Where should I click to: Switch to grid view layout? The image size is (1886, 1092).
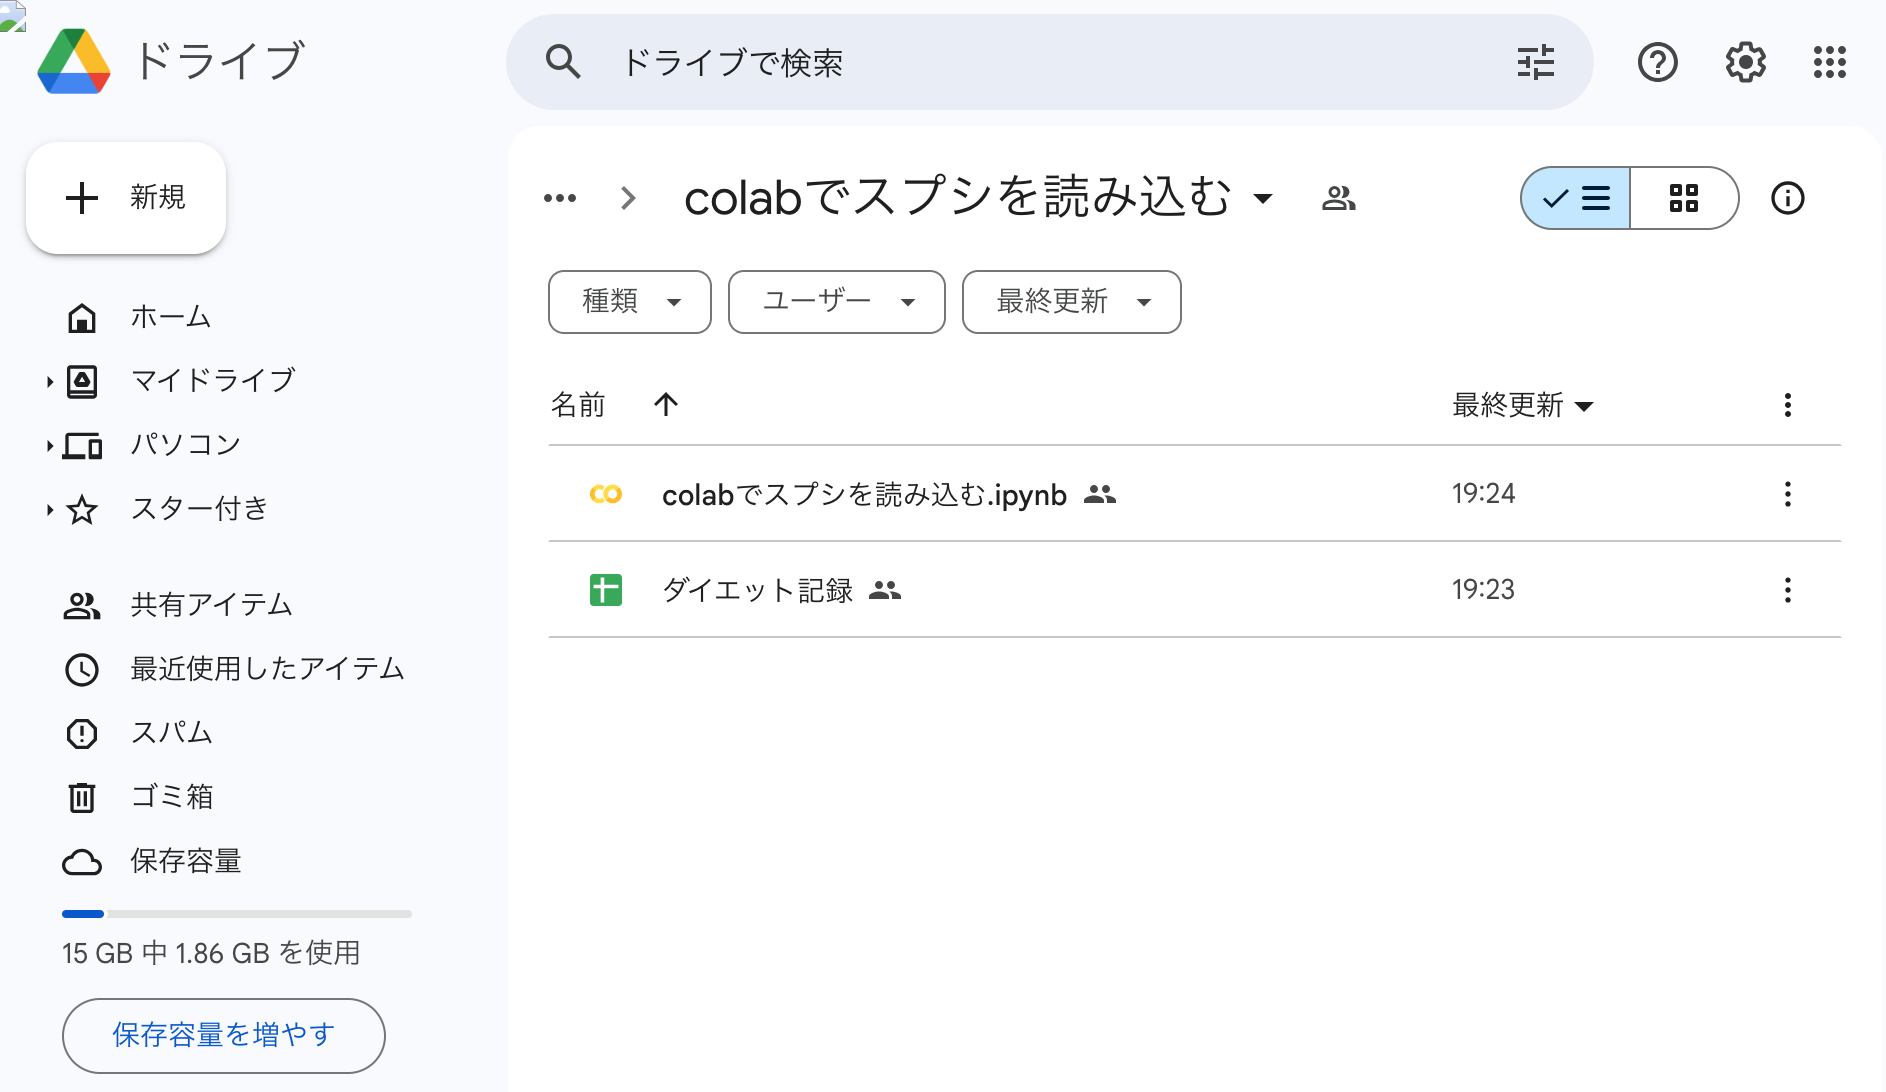[1685, 198]
